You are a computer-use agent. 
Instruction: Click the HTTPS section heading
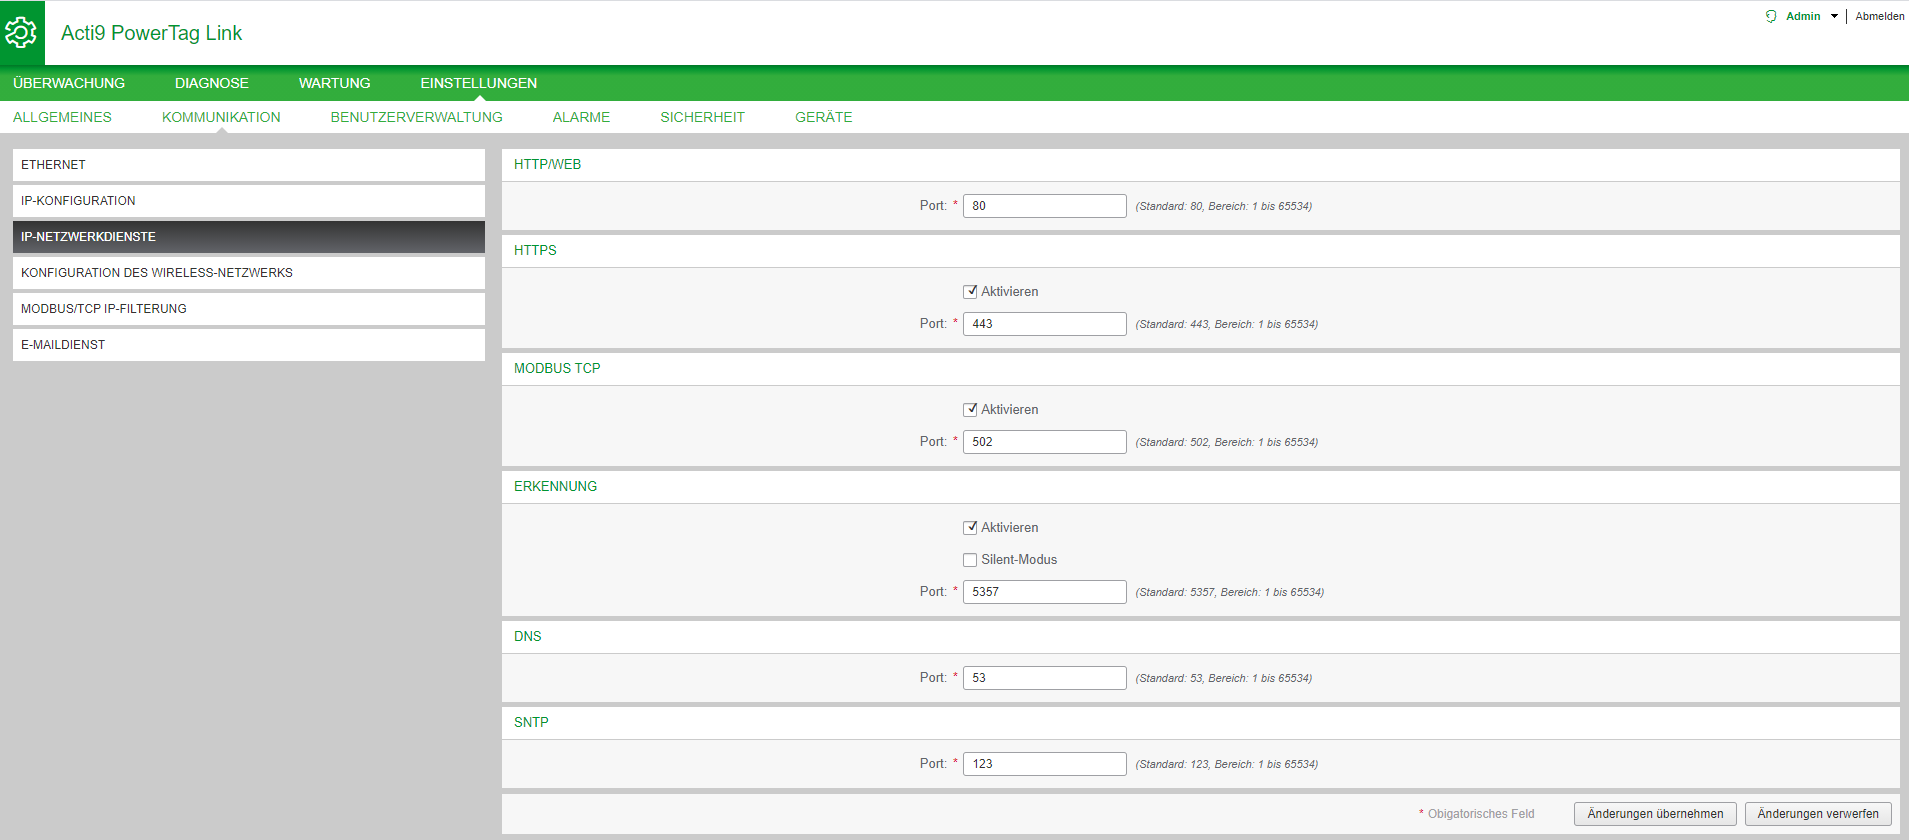click(535, 250)
